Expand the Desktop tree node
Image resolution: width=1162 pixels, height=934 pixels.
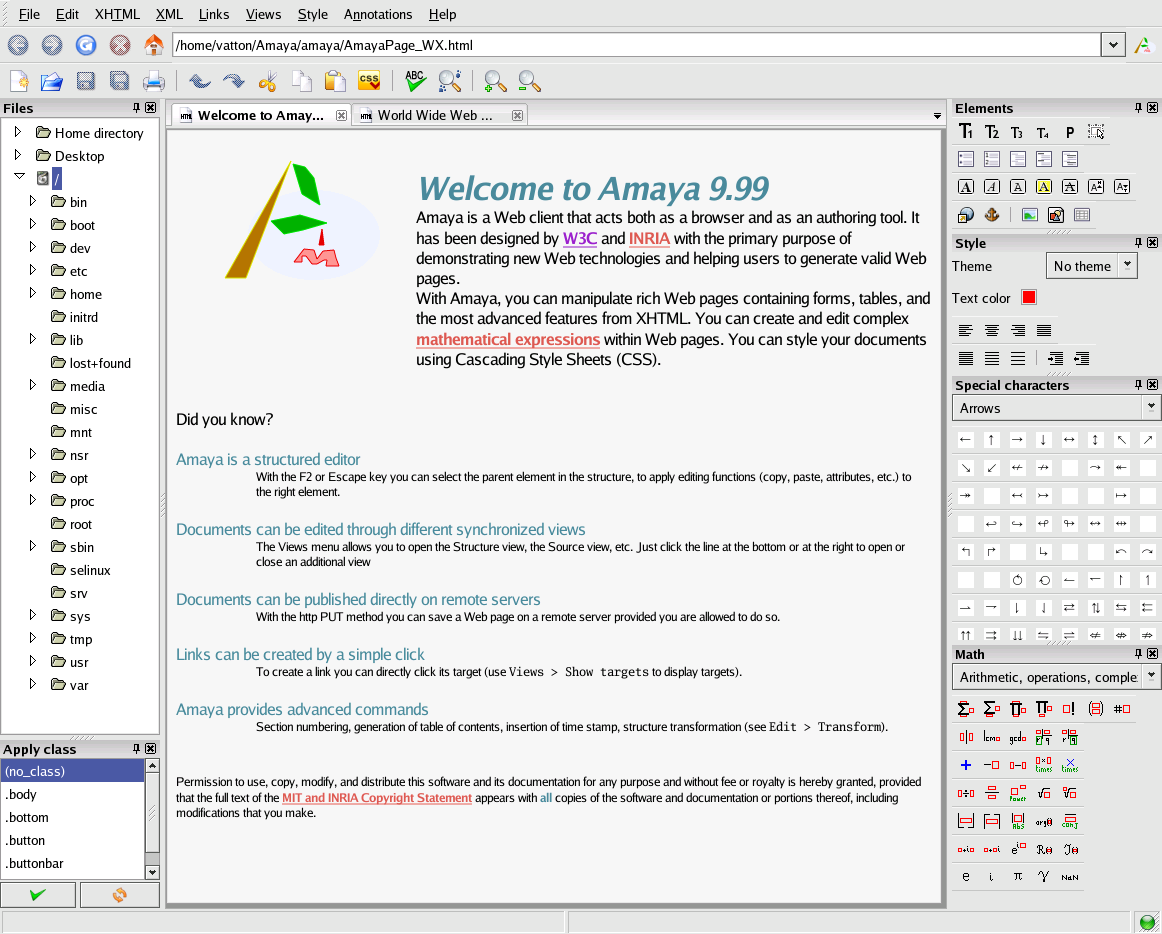(19, 155)
